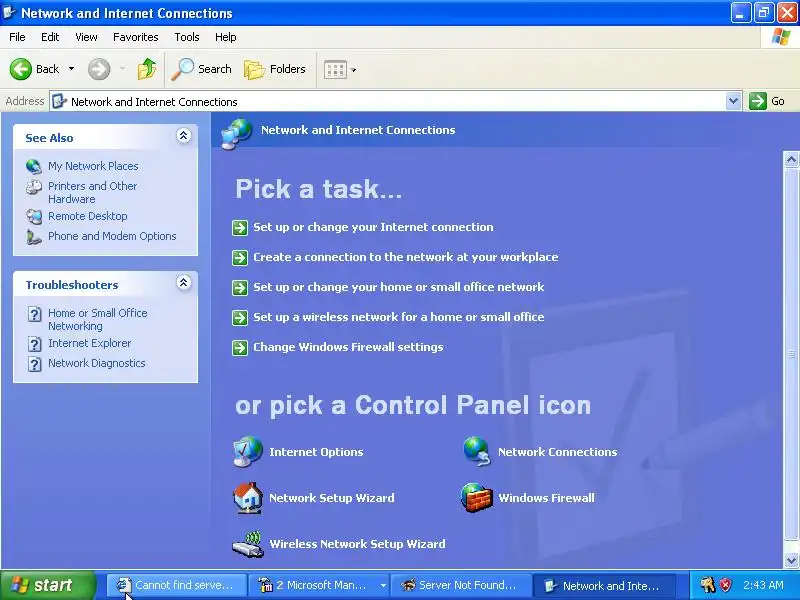Image resolution: width=800 pixels, height=600 pixels.
Task: Select Set up or change your Internet connection
Action: [x=373, y=227]
